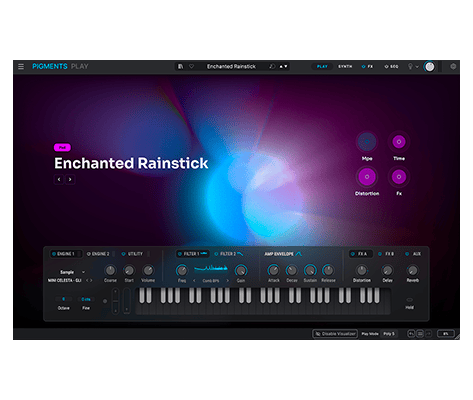Adjust the Distortion macro knob
This screenshot has height=400, width=473.
pyautogui.click(x=367, y=177)
